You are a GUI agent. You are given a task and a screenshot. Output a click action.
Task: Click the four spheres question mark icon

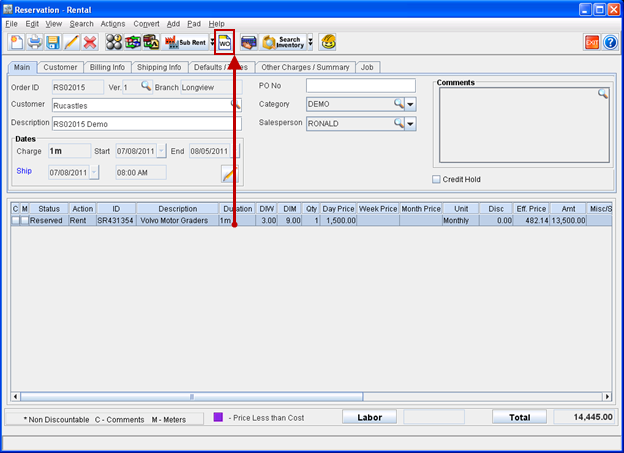(x=114, y=42)
